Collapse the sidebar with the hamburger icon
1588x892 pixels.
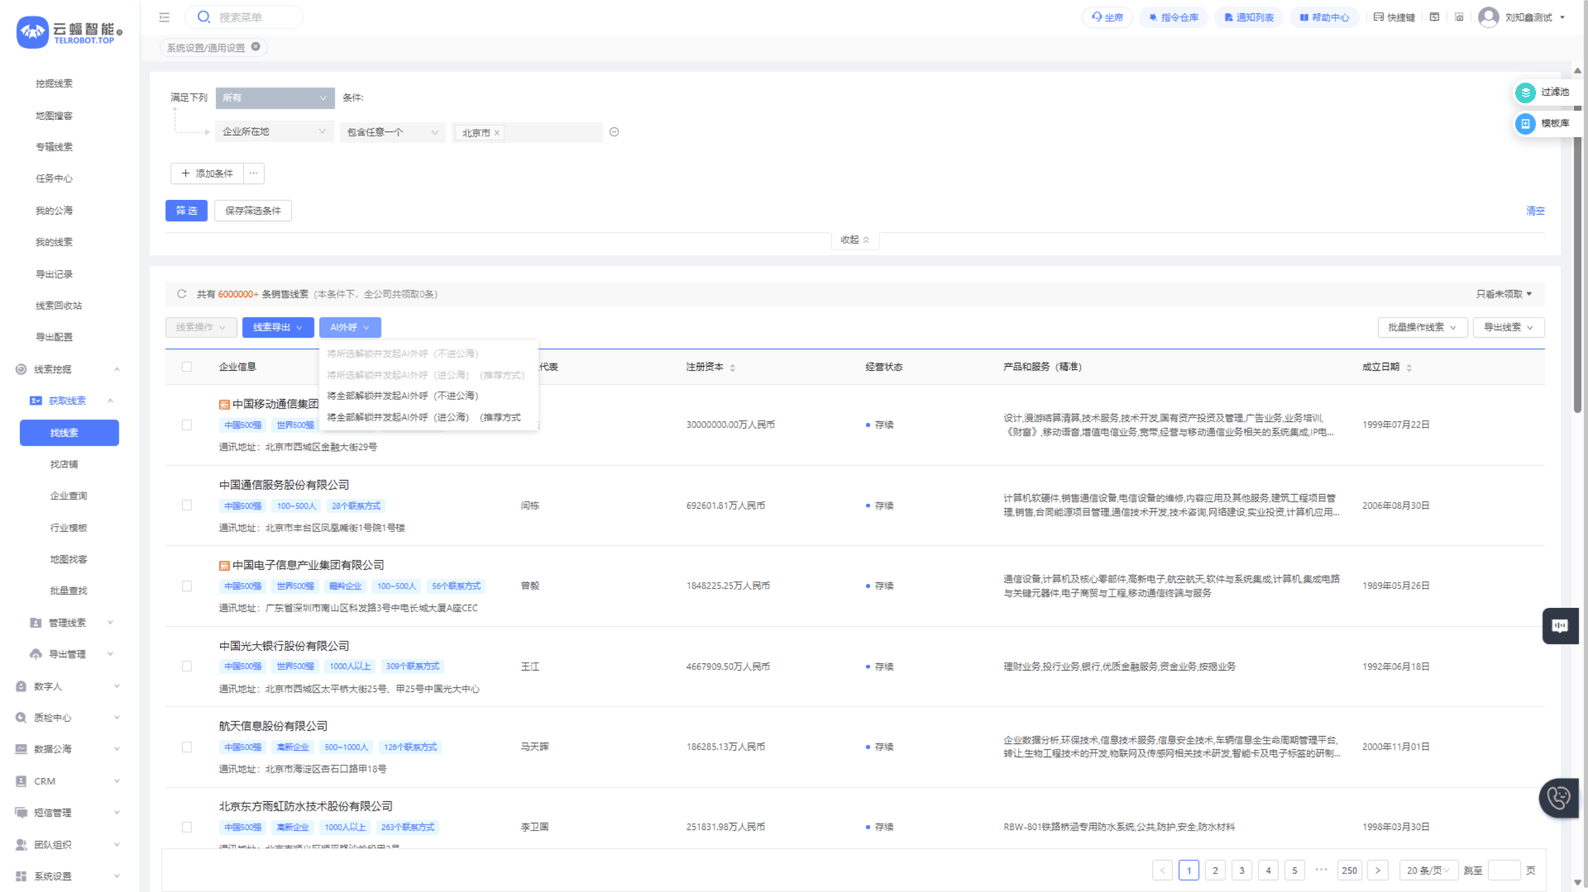(x=164, y=17)
